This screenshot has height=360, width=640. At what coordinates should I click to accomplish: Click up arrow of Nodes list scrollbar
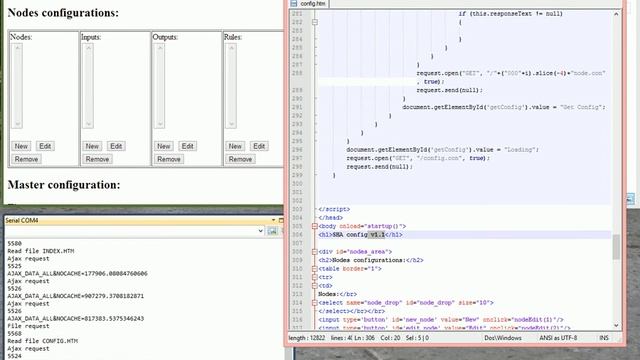18,48
